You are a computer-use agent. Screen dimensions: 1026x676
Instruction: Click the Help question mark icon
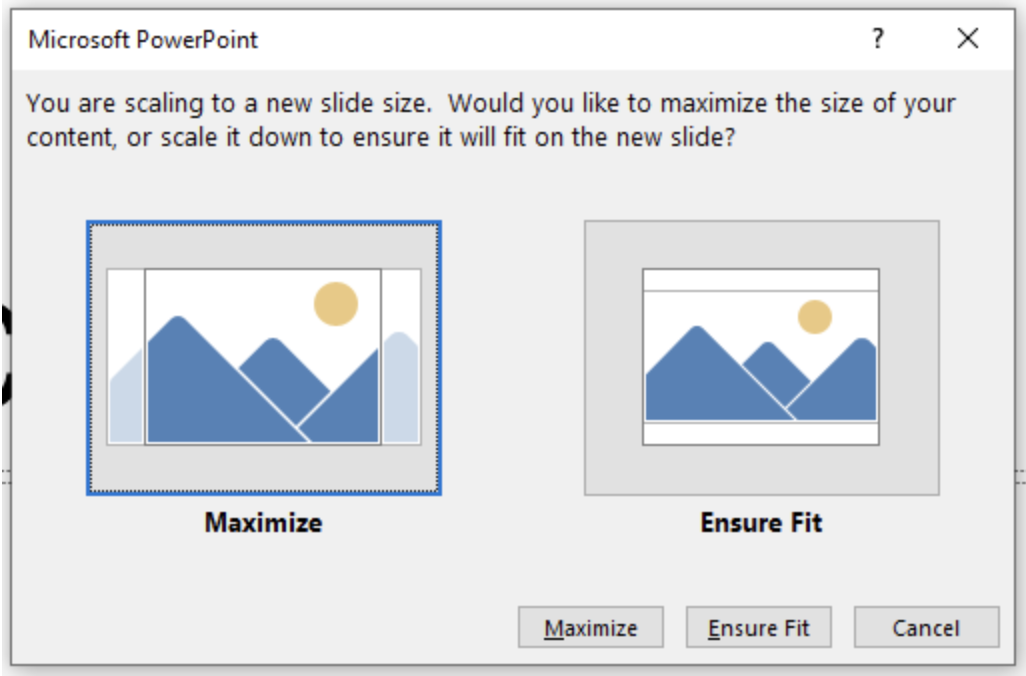tap(878, 40)
